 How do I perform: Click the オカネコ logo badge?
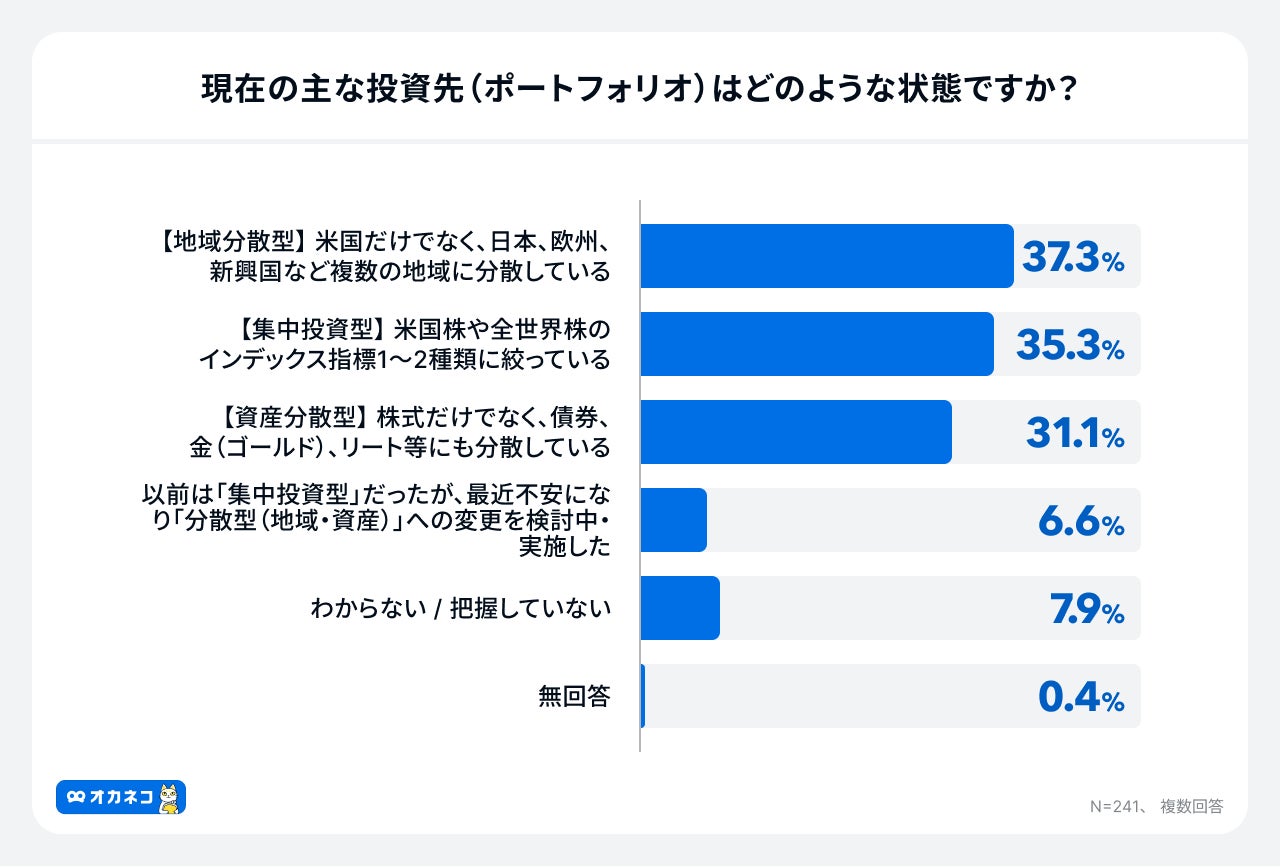121,797
